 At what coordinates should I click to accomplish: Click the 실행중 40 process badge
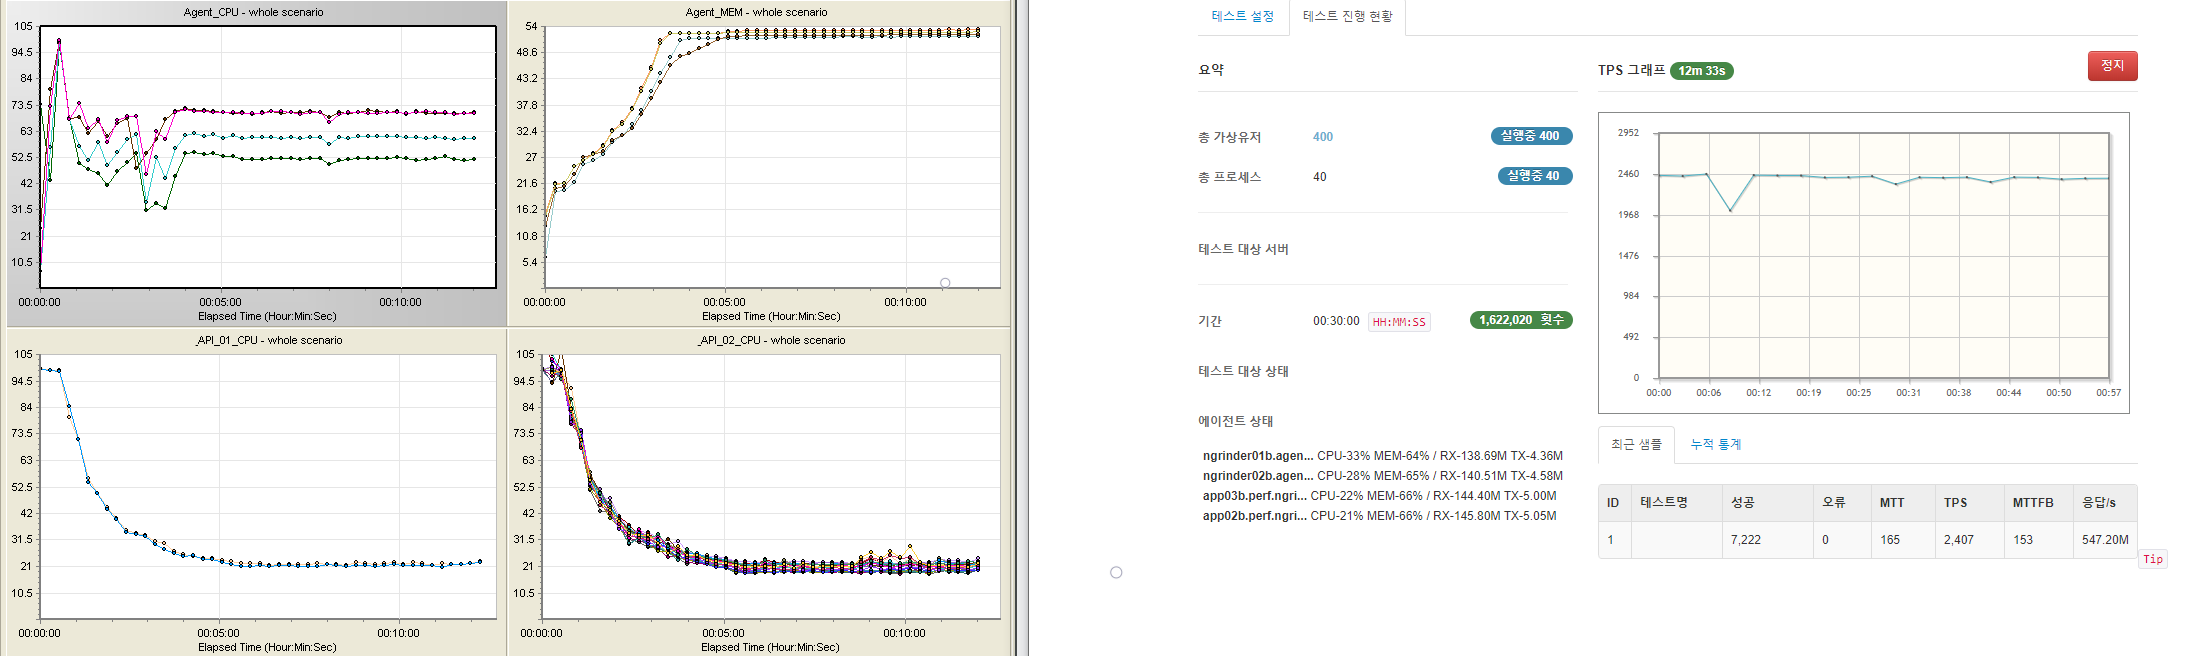pos(1534,176)
